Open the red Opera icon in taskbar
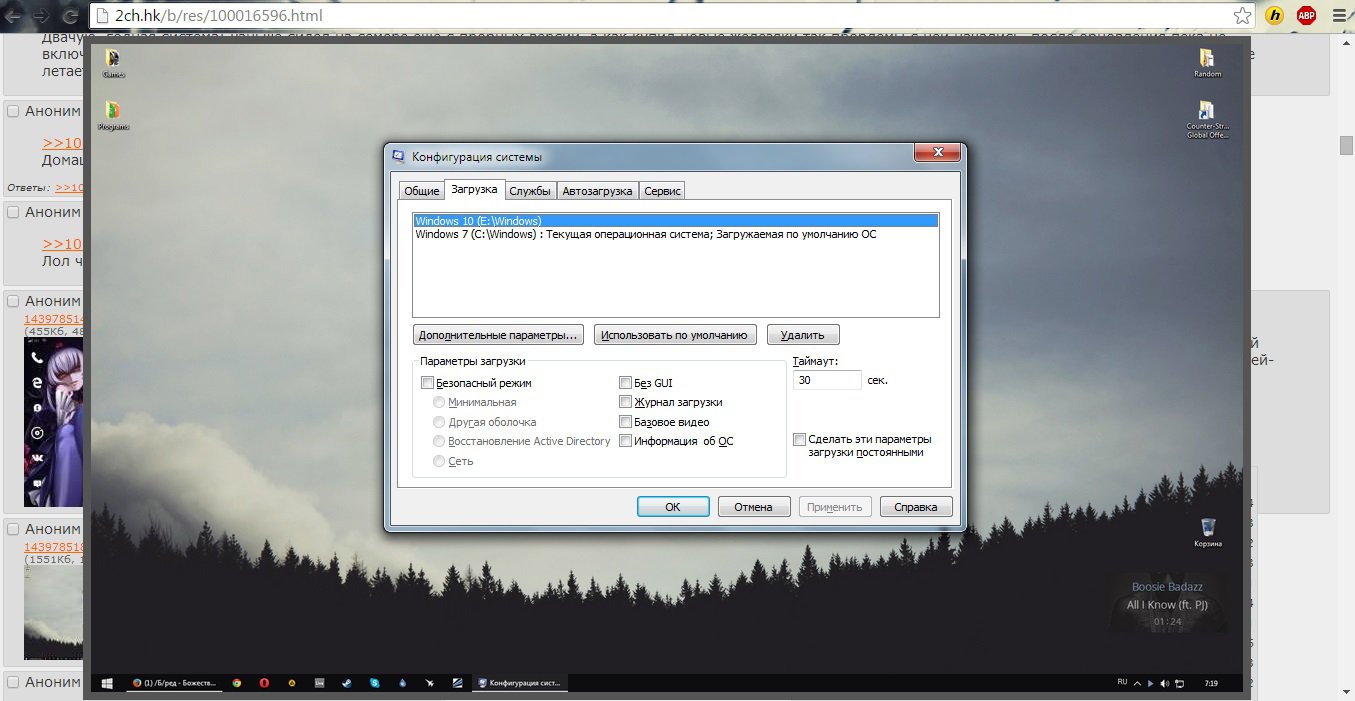The height and width of the screenshot is (701, 1355). pyautogui.click(x=264, y=684)
